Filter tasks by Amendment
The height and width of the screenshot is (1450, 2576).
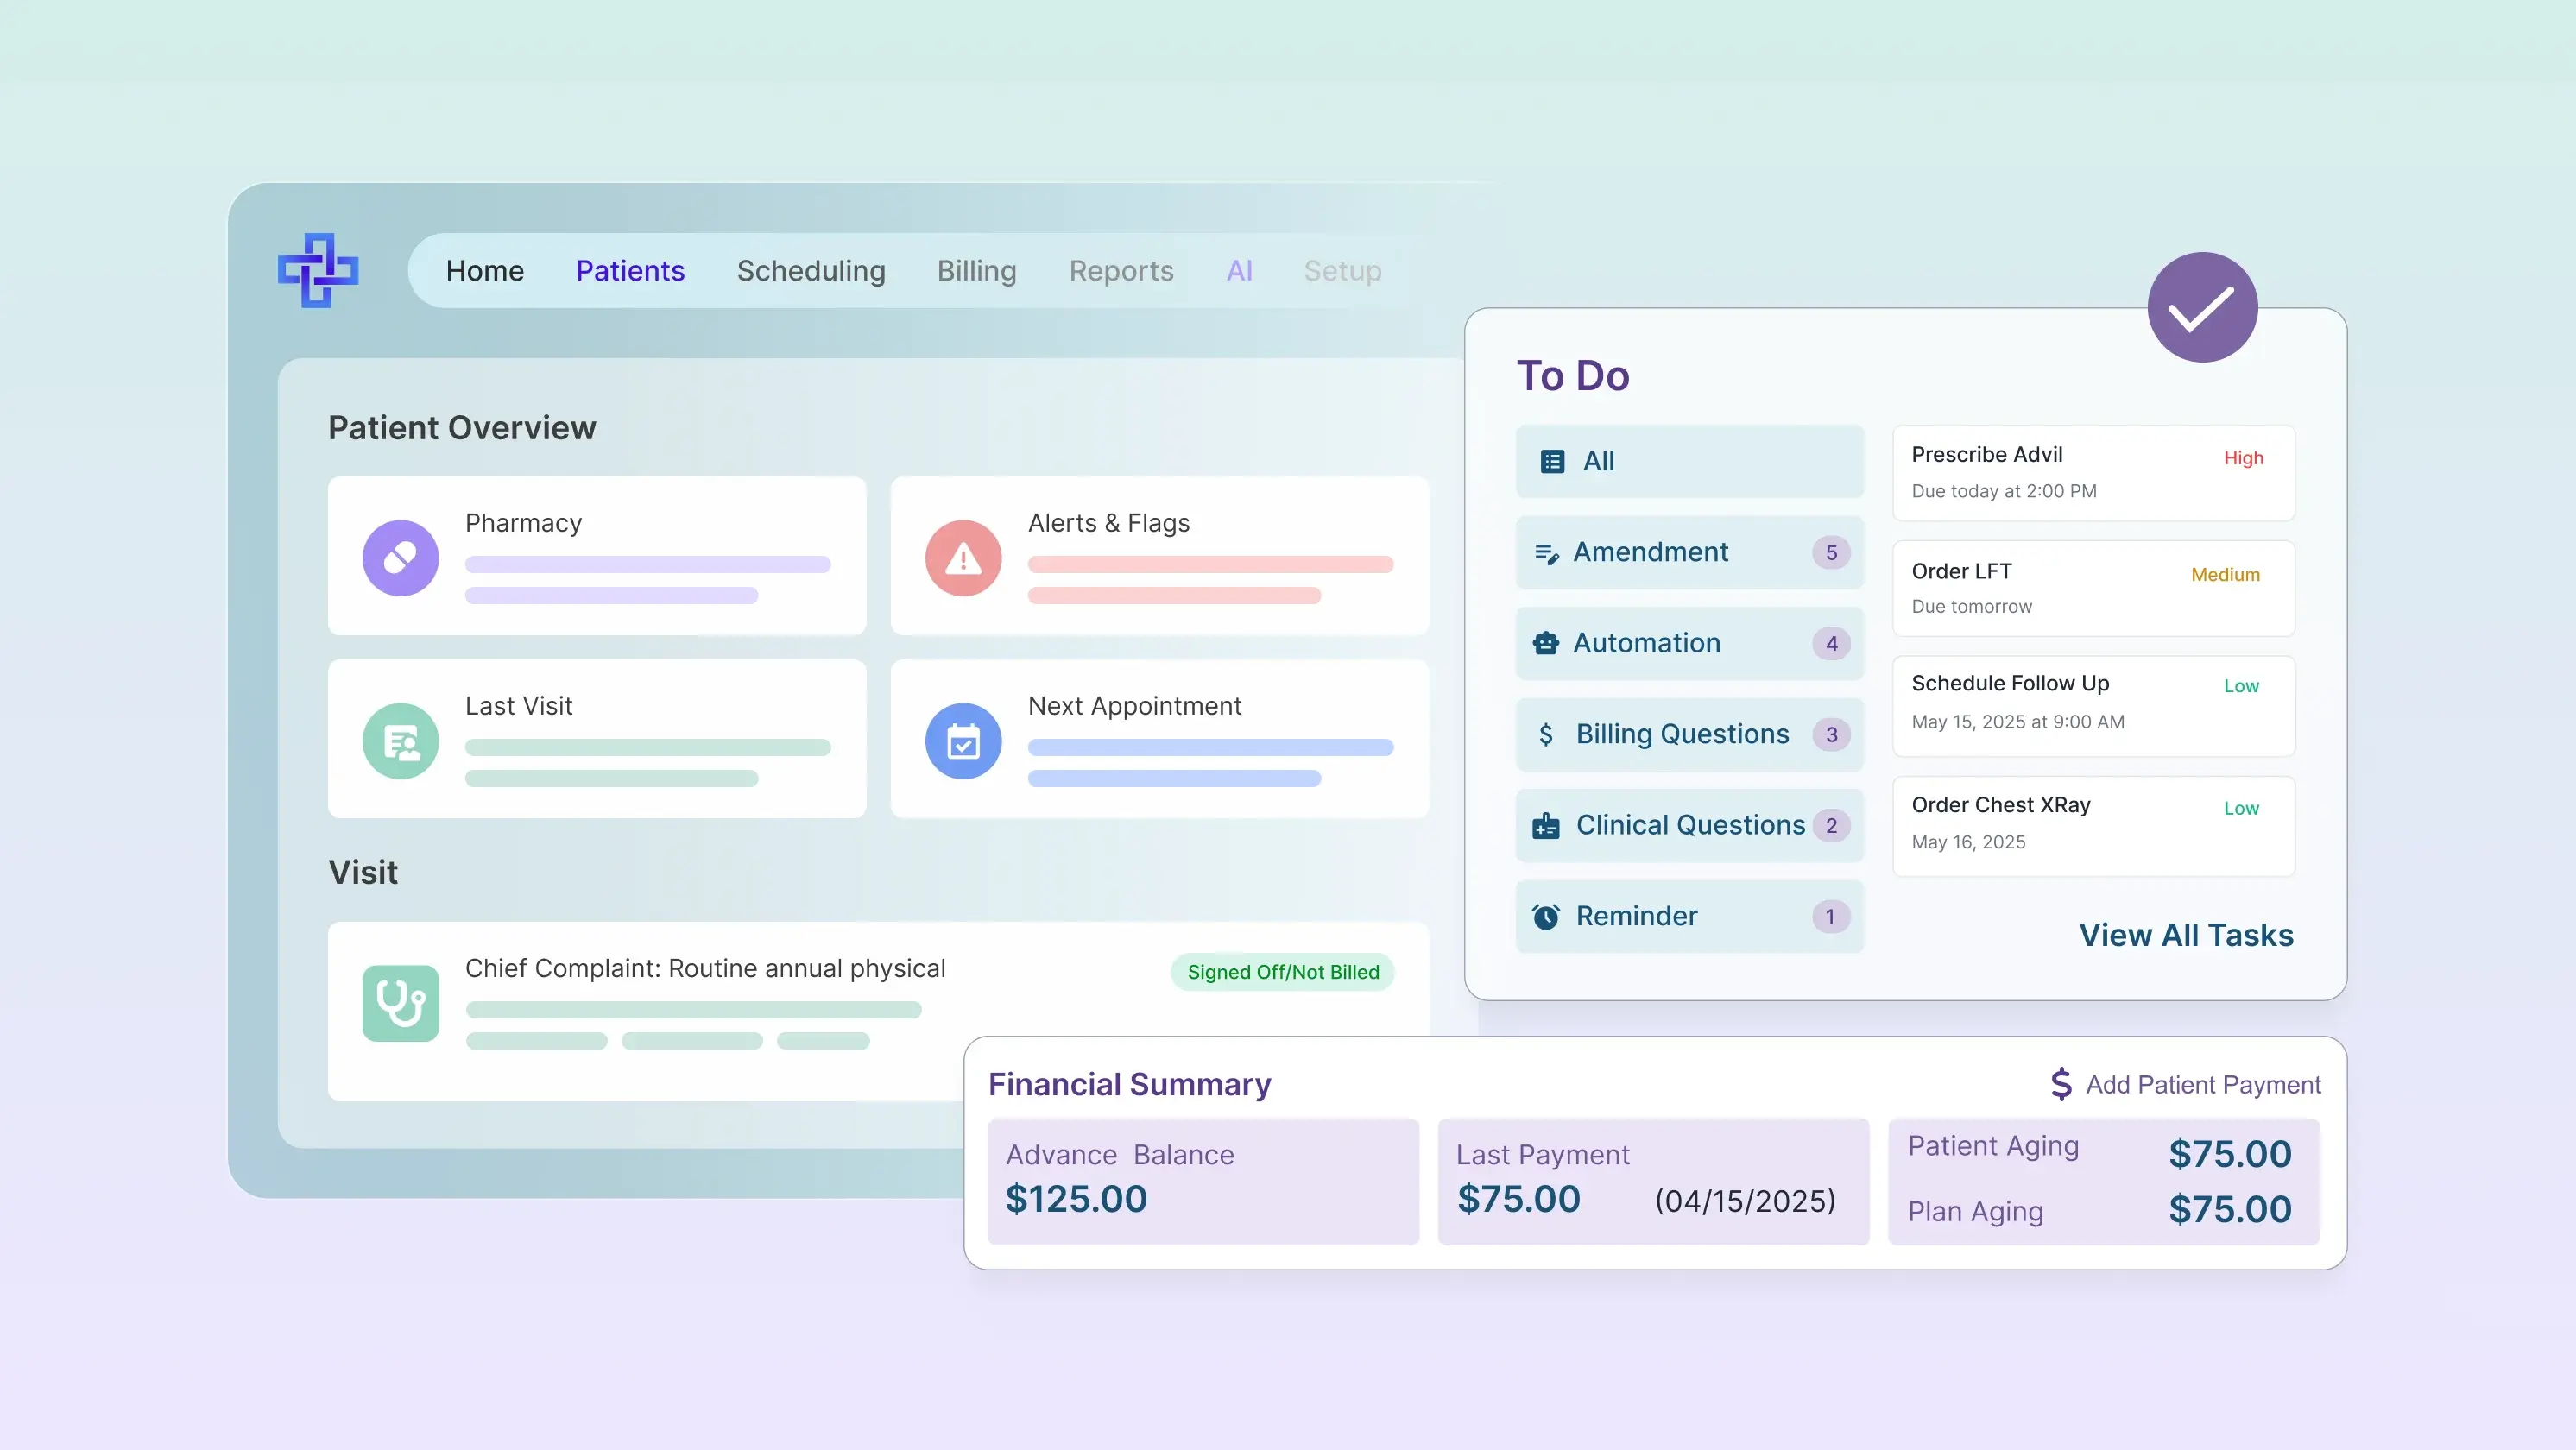coord(1689,552)
